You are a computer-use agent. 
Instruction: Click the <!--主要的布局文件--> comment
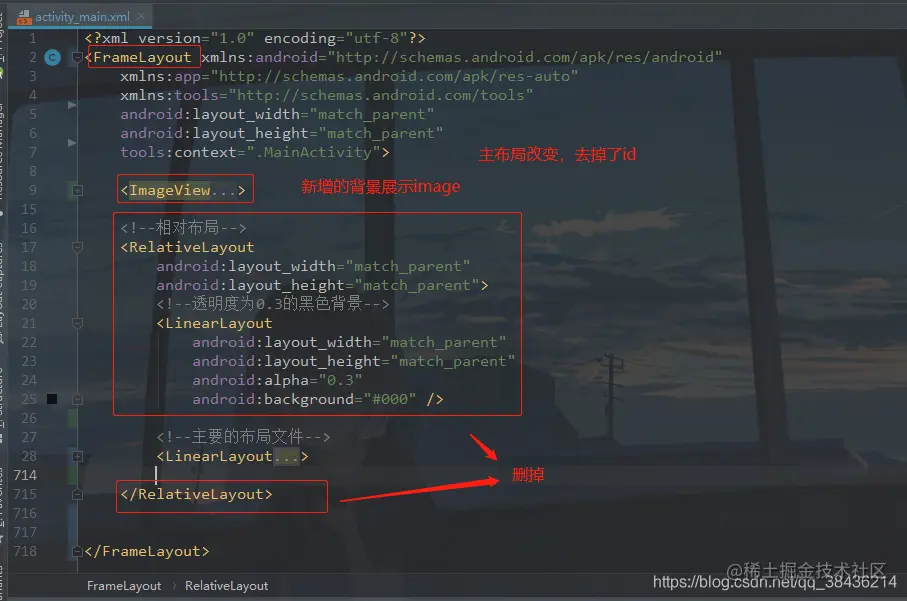(244, 437)
